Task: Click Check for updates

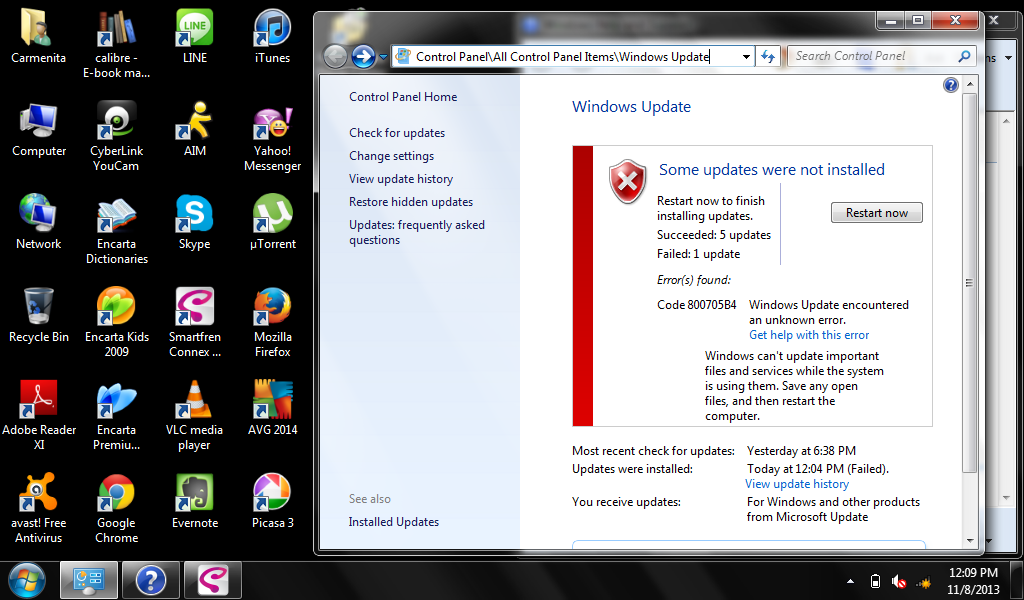Action: point(397,133)
